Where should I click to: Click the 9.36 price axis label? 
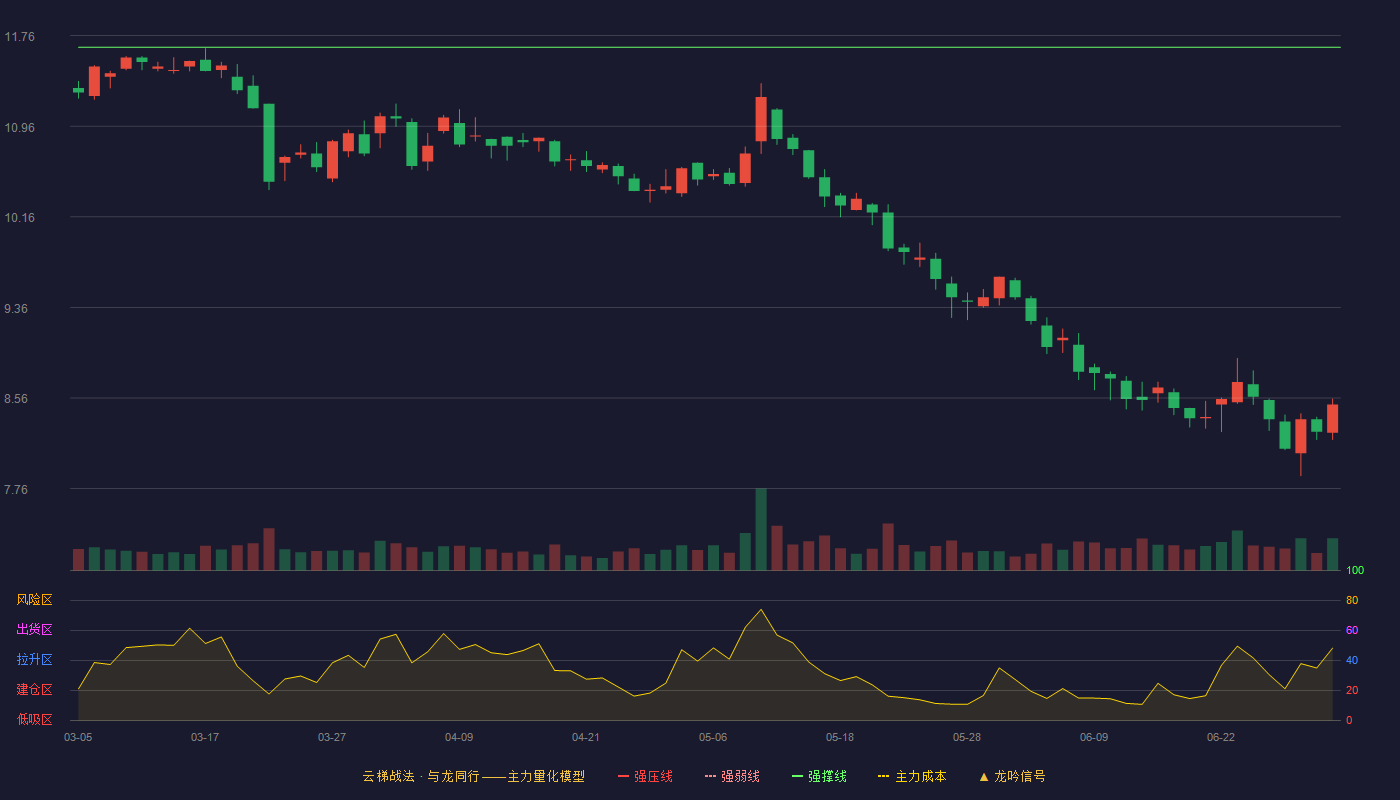point(17,308)
